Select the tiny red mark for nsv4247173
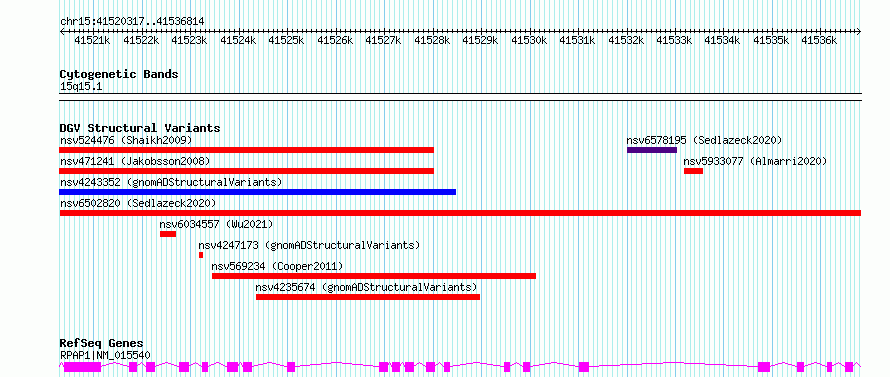This screenshot has height=377, width=890. tap(201, 255)
